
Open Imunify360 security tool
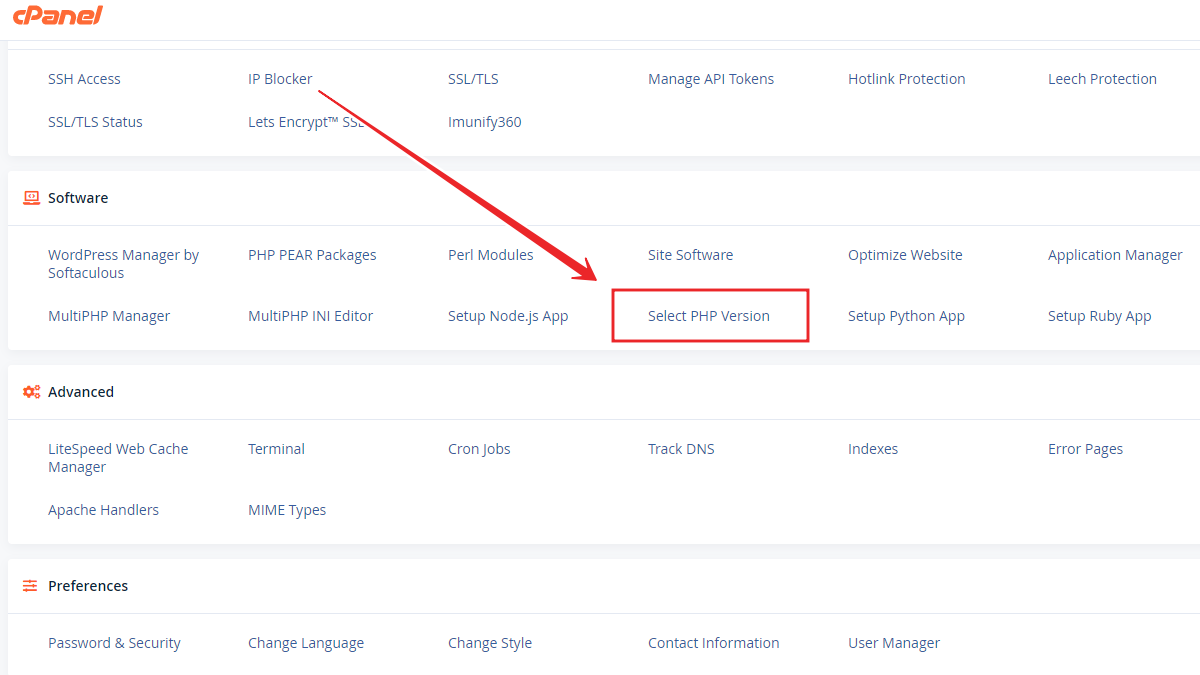(484, 121)
